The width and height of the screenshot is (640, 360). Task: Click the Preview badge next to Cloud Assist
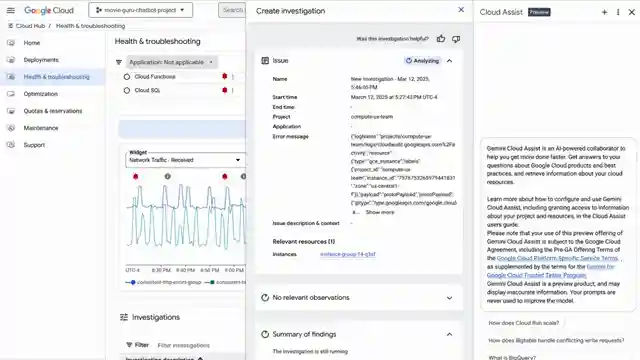(539, 12)
